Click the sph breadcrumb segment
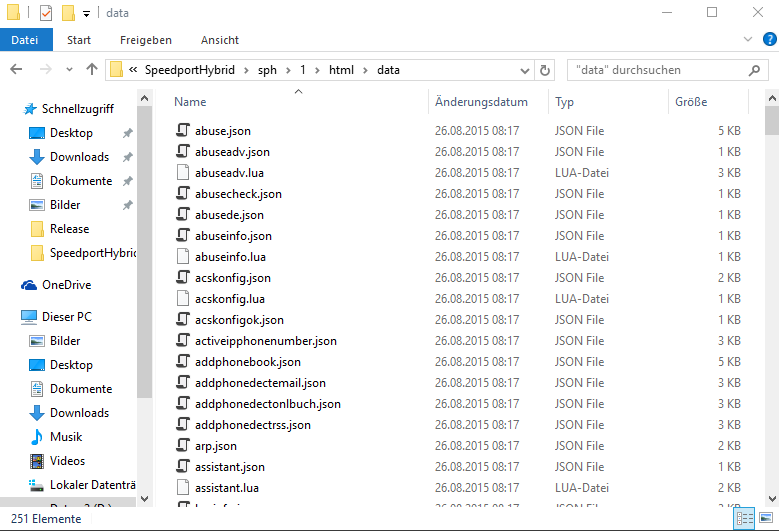The image size is (779, 531). (267, 70)
